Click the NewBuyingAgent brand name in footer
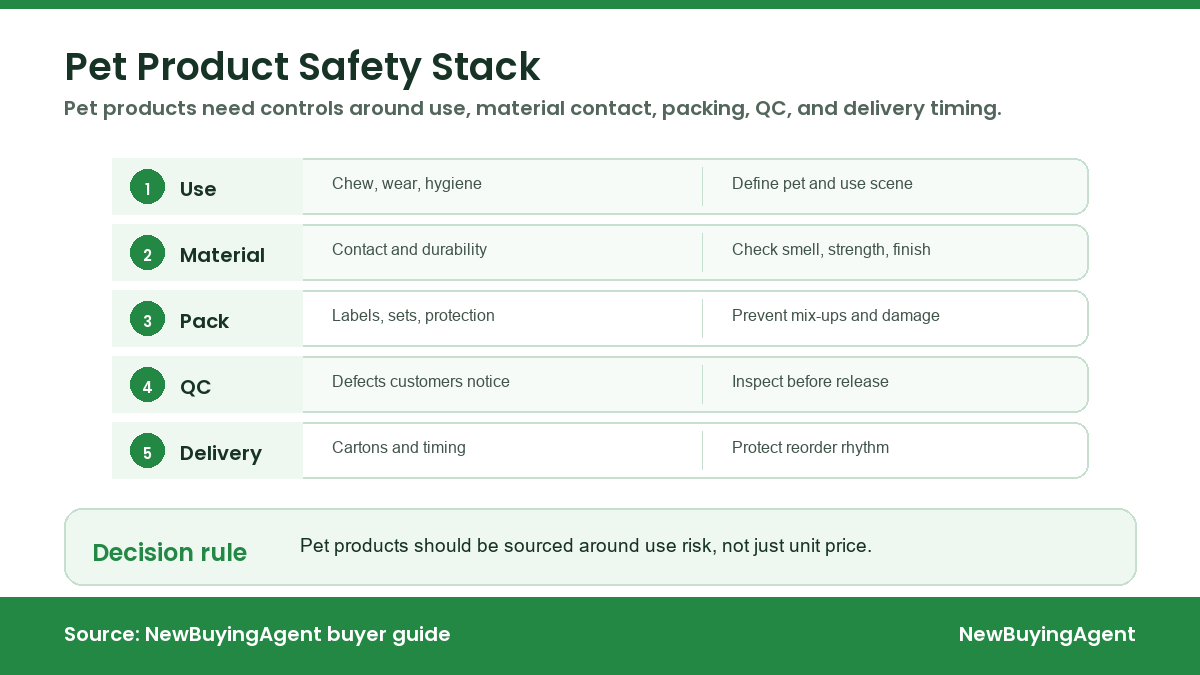 click(x=1047, y=634)
